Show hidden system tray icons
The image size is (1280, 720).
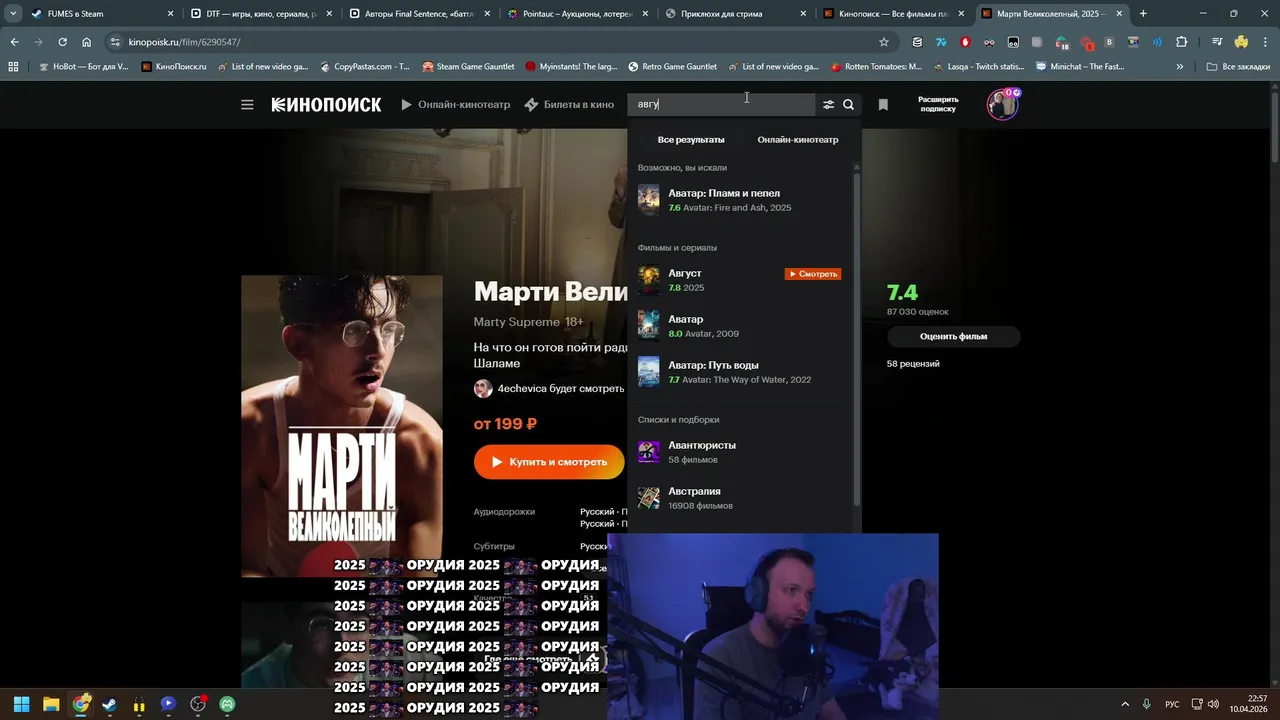1125,704
